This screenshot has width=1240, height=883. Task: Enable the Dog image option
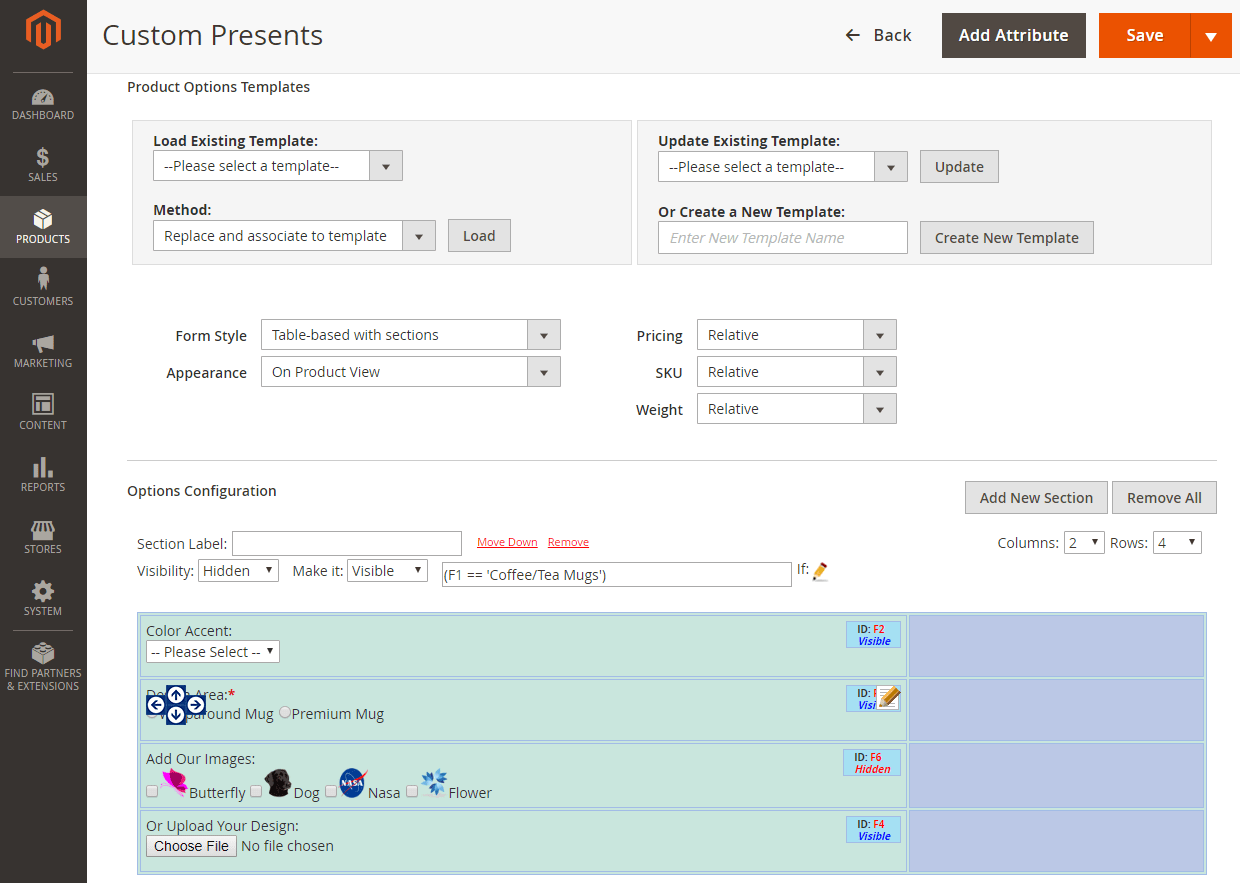click(256, 791)
